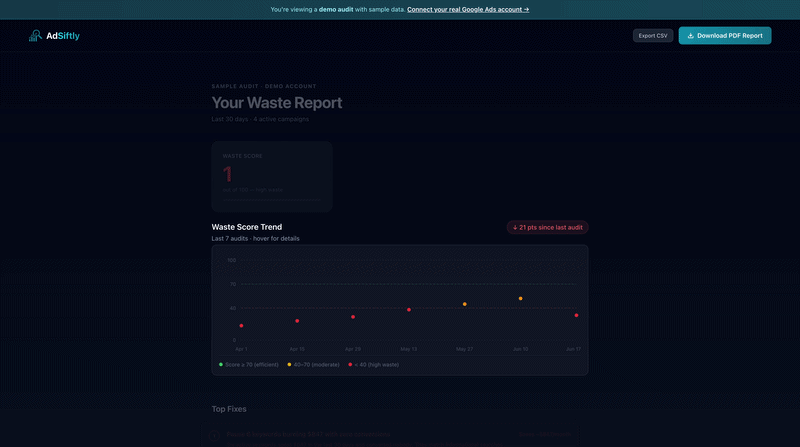The image size is (800, 447).
Task: Click the AdSiftly brand name text
Action: (x=63, y=36)
